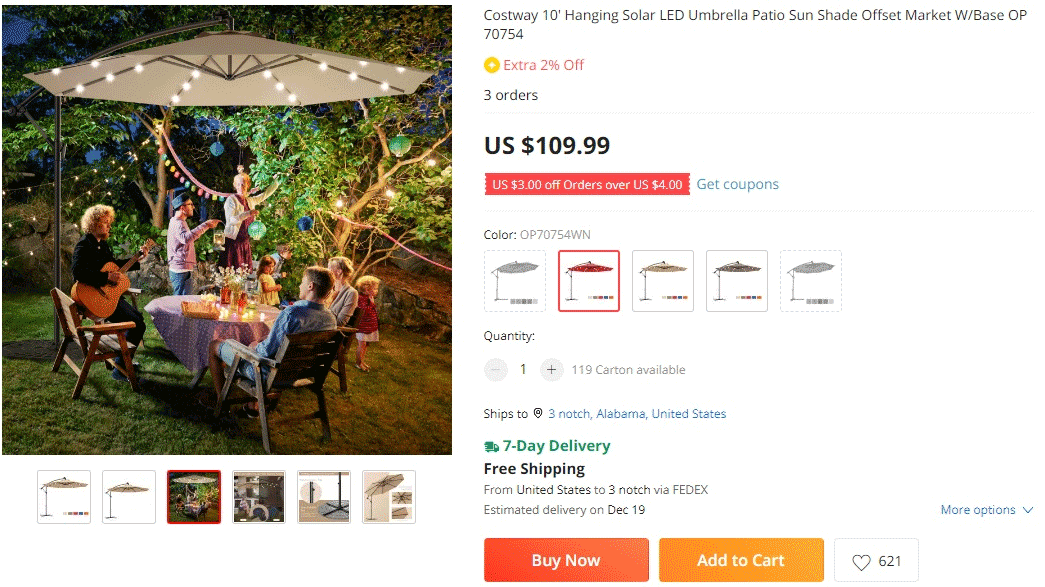Add the umbrella to cart
The height and width of the screenshot is (587, 1045).
[x=741, y=560]
